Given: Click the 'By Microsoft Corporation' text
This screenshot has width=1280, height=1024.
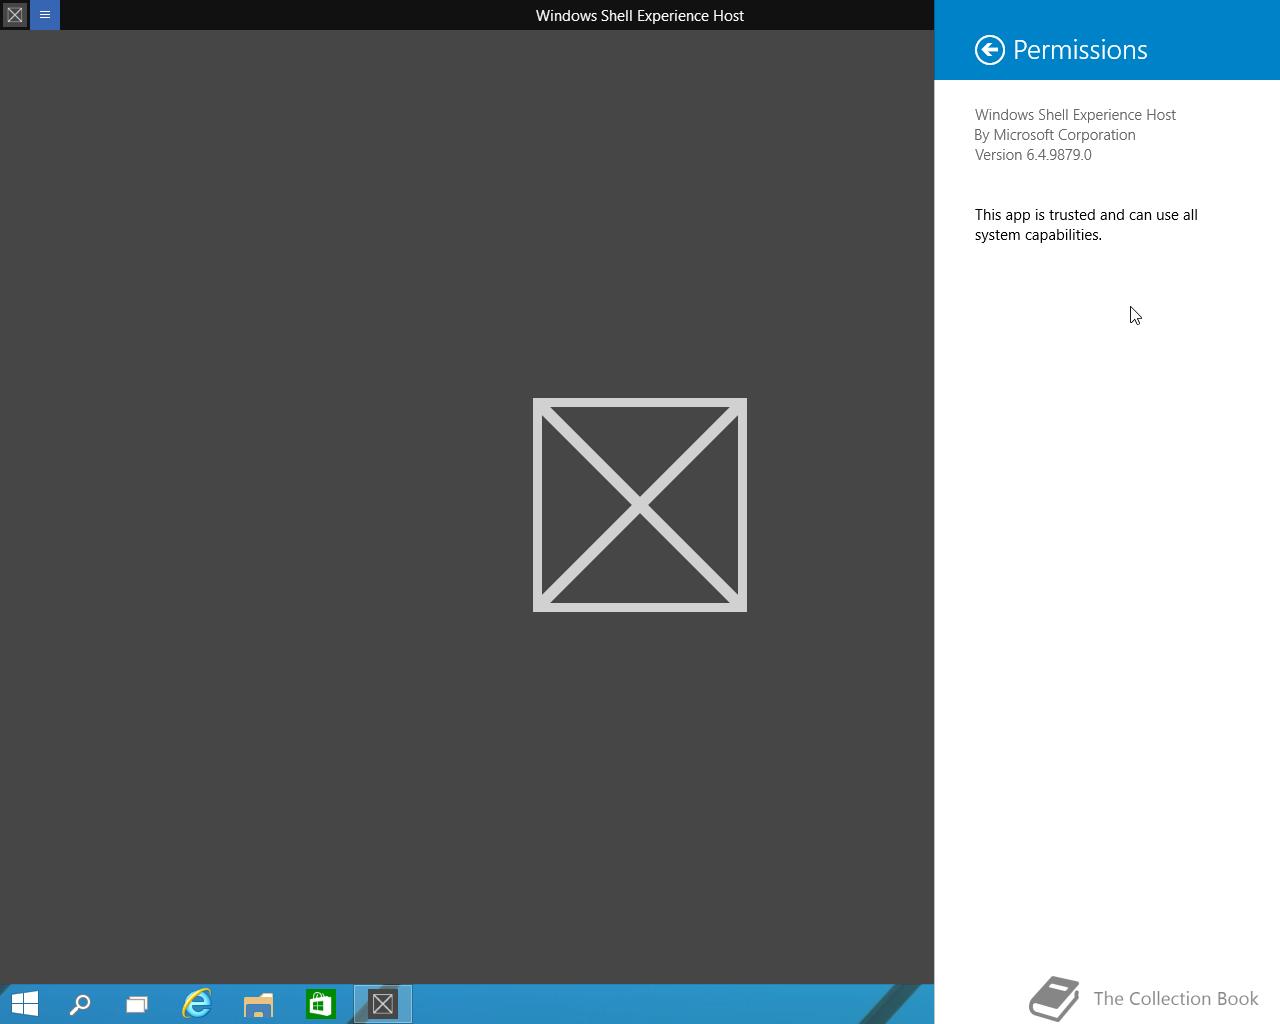Looking at the screenshot, I should (x=1055, y=135).
